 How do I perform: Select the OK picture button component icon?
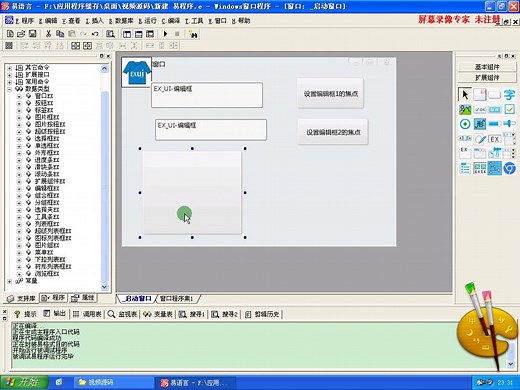click(480, 109)
